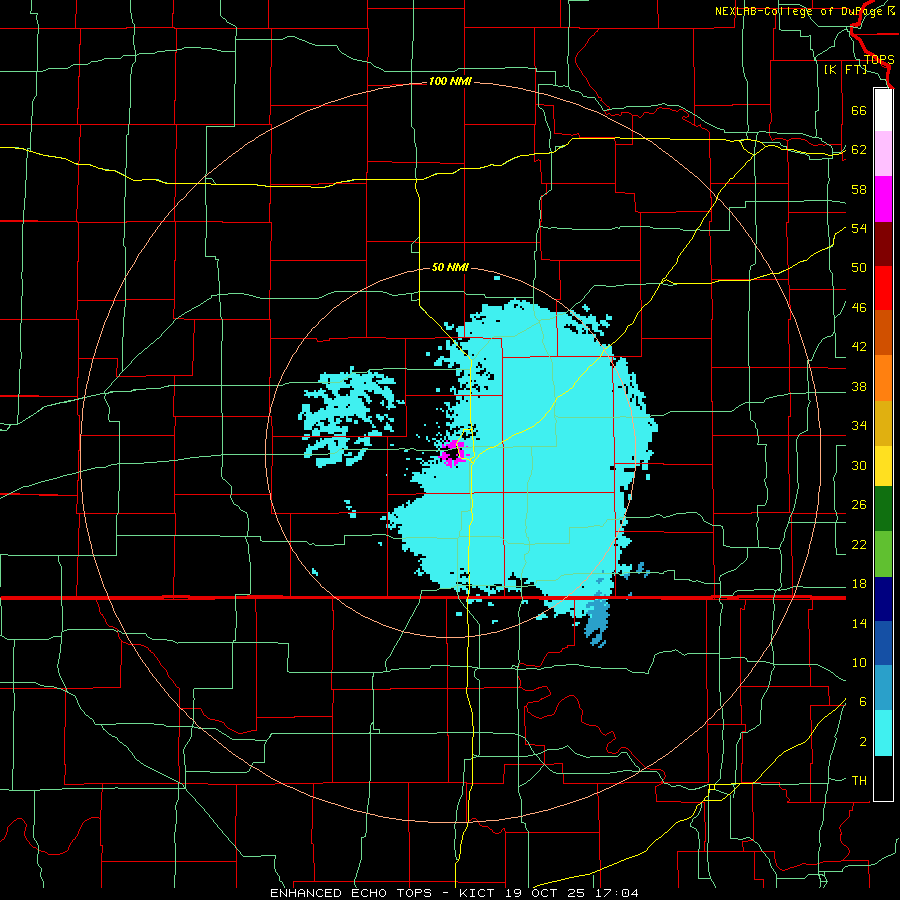Click the "10" scale label
The width and height of the screenshot is (900, 900).
pos(859,662)
